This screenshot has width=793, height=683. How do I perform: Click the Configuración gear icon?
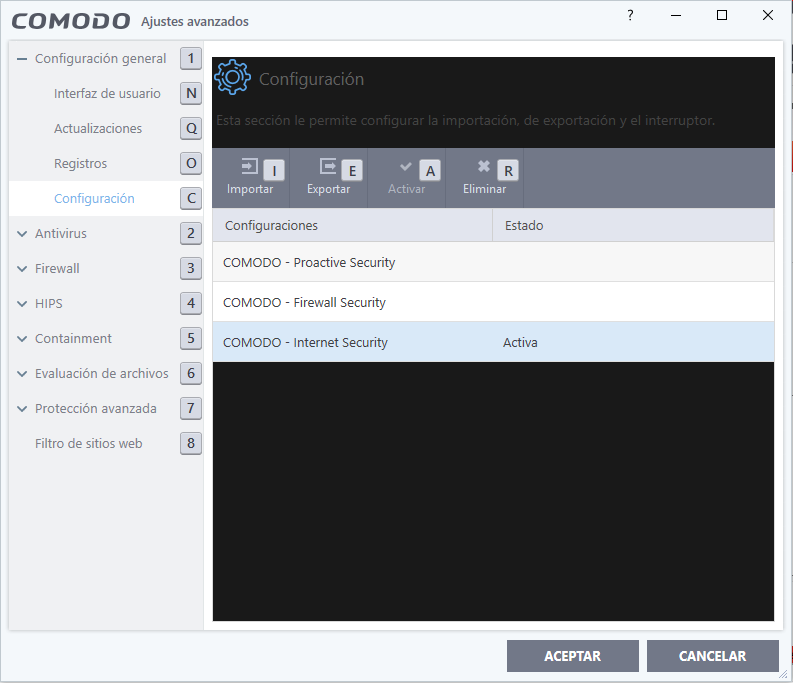click(232, 77)
